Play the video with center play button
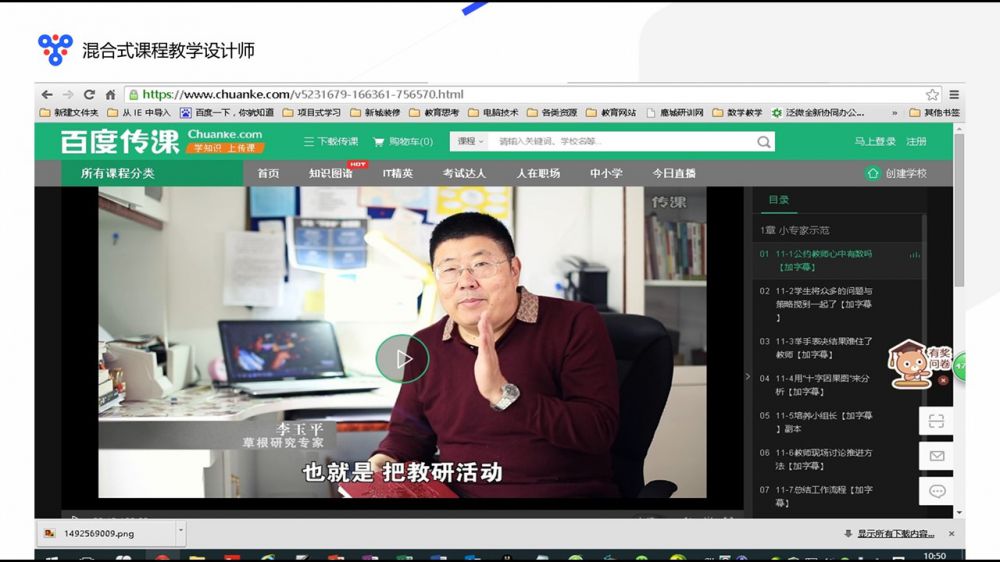This screenshot has height=562, width=1000. 402,358
